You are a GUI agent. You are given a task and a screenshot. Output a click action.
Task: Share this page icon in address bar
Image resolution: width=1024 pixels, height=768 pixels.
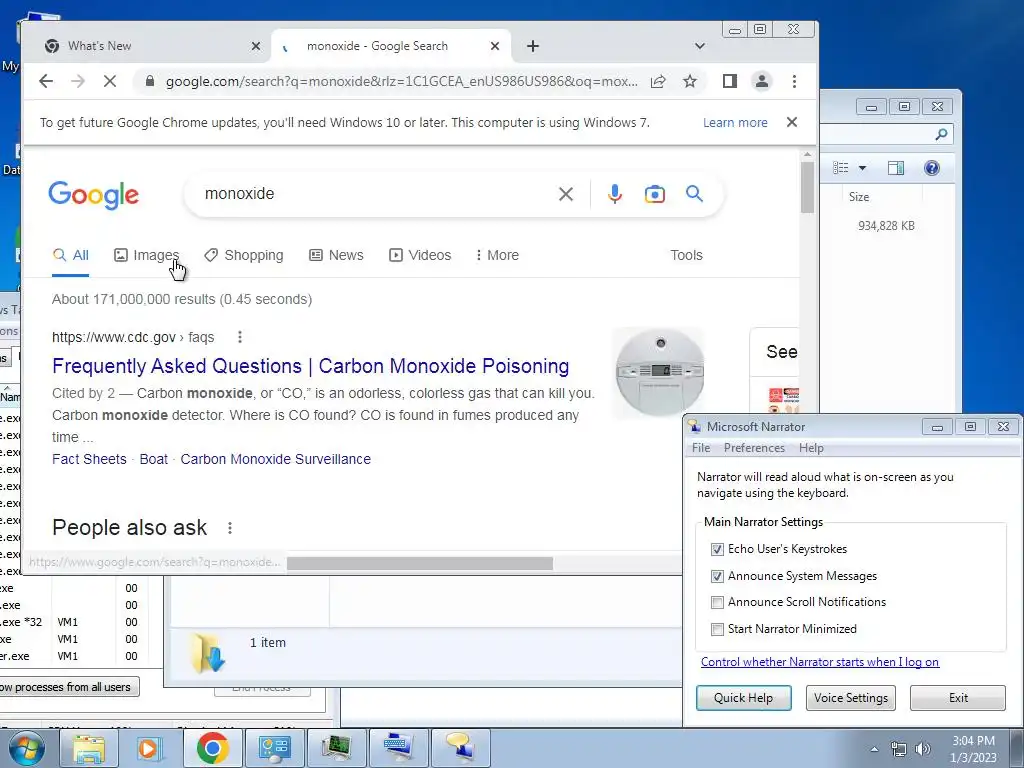658,81
